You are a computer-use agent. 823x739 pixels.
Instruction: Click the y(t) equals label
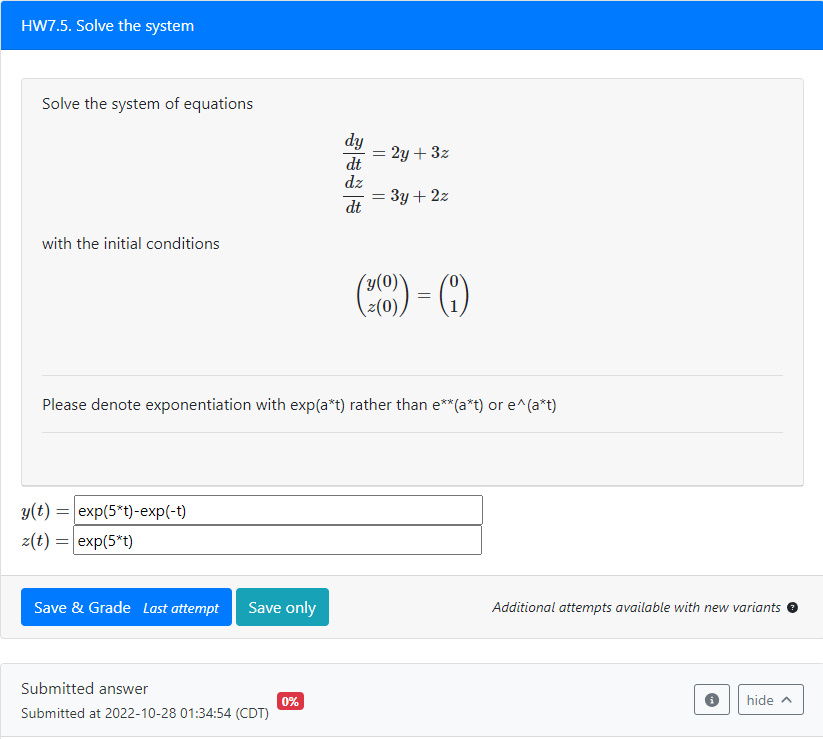coord(41,510)
